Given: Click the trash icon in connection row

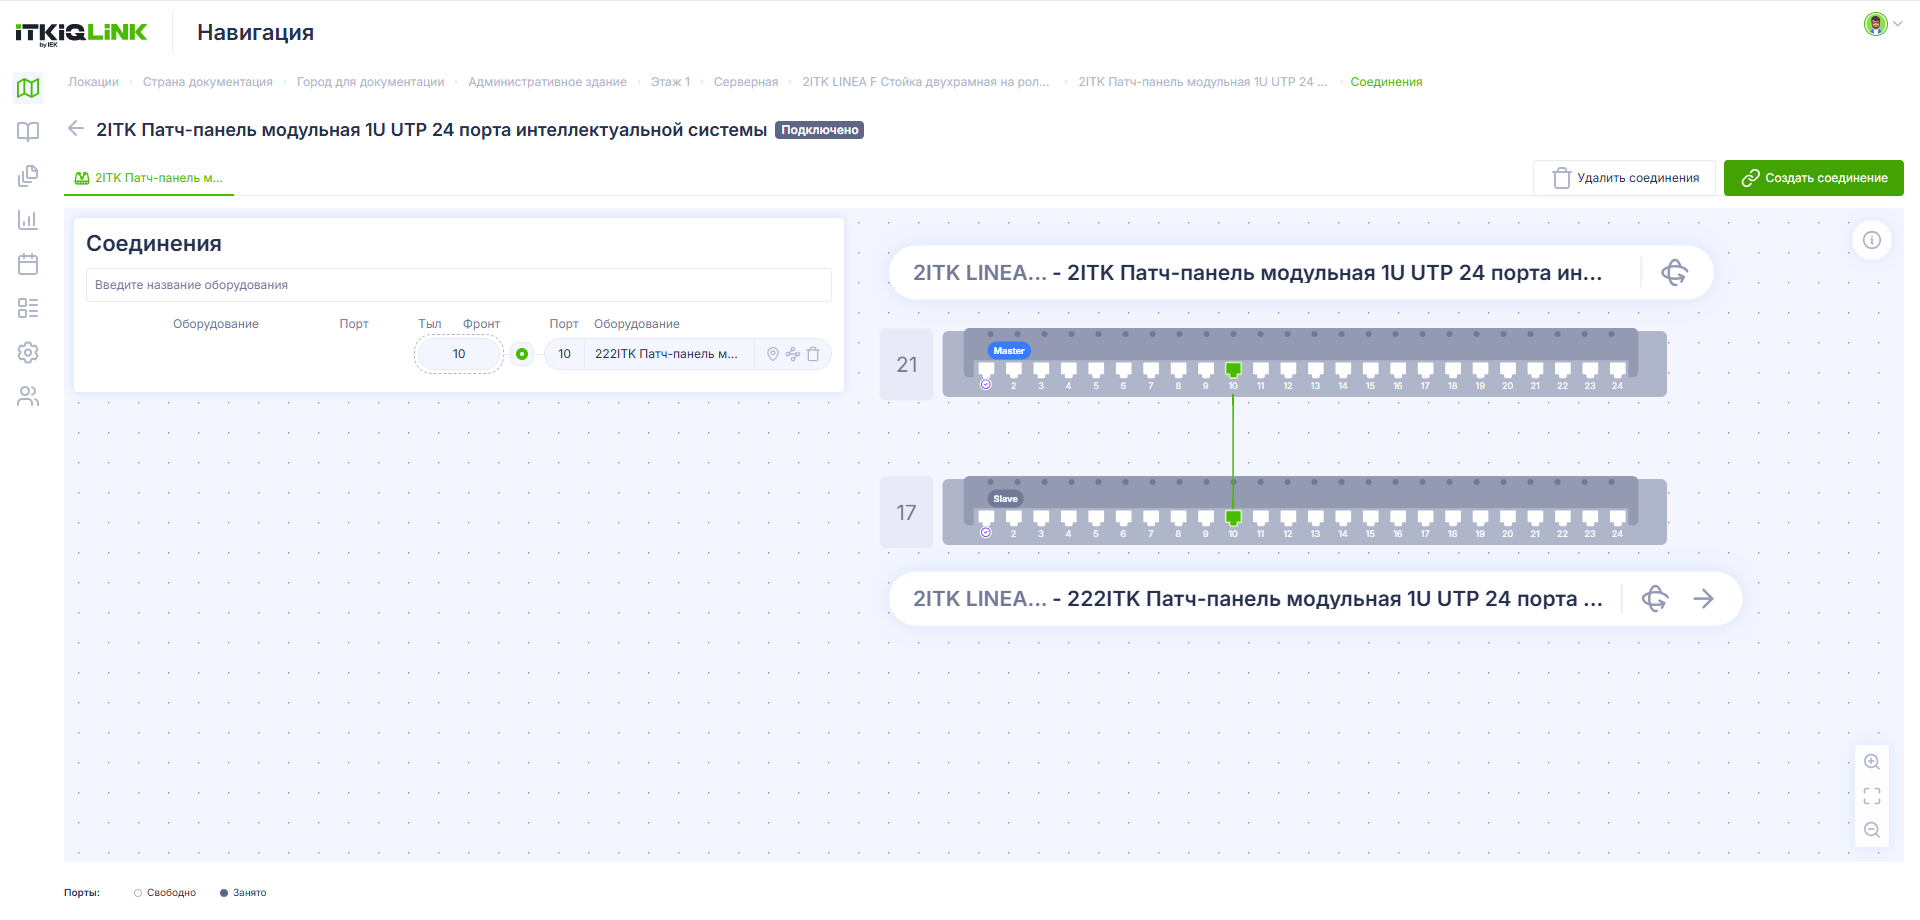Looking at the screenshot, I should [x=813, y=354].
